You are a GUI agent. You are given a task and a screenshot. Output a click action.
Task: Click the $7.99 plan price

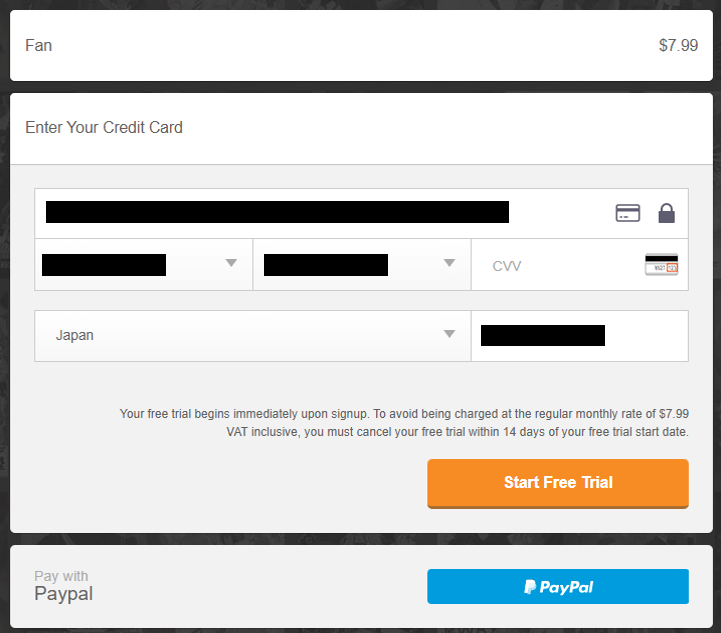pyautogui.click(x=678, y=46)
